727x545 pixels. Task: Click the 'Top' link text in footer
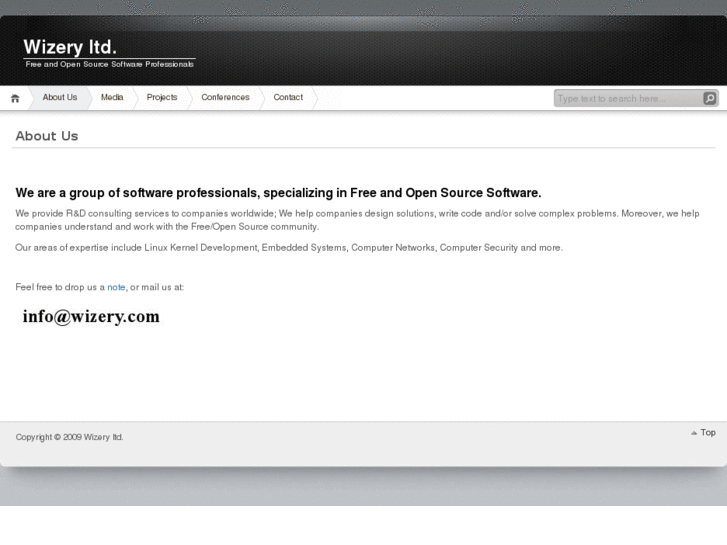tap(708, 433)
